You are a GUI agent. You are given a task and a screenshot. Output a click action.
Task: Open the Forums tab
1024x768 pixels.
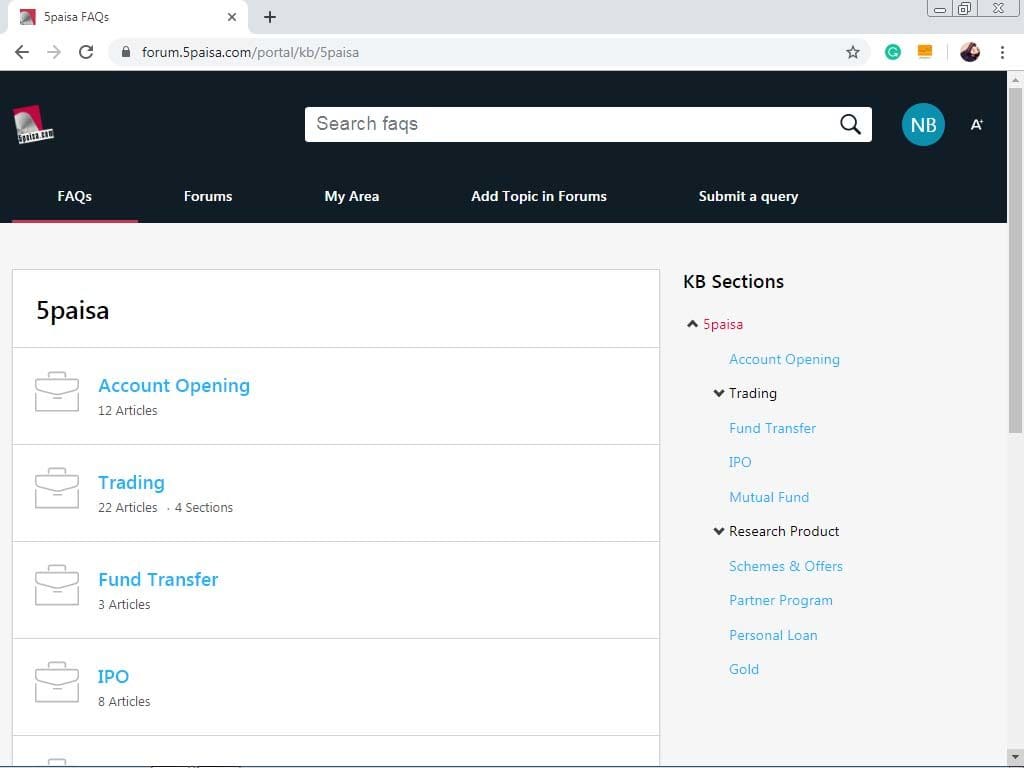[x=208, y=196]
